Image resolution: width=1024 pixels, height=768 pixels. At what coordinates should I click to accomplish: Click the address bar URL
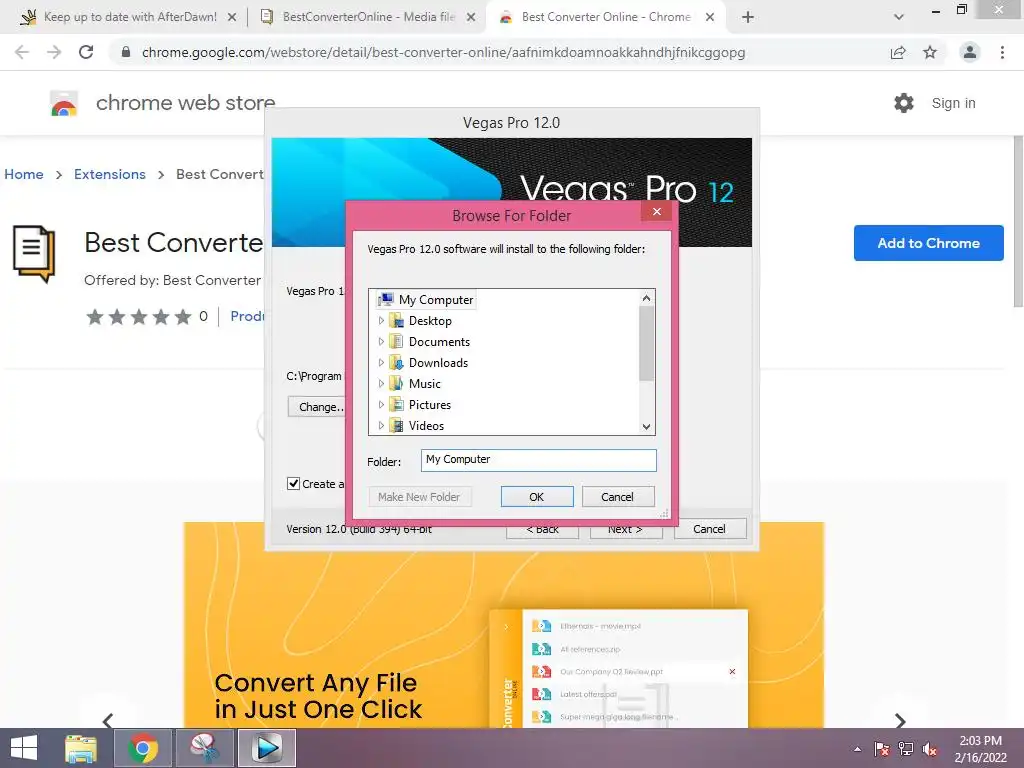[443, 52]
